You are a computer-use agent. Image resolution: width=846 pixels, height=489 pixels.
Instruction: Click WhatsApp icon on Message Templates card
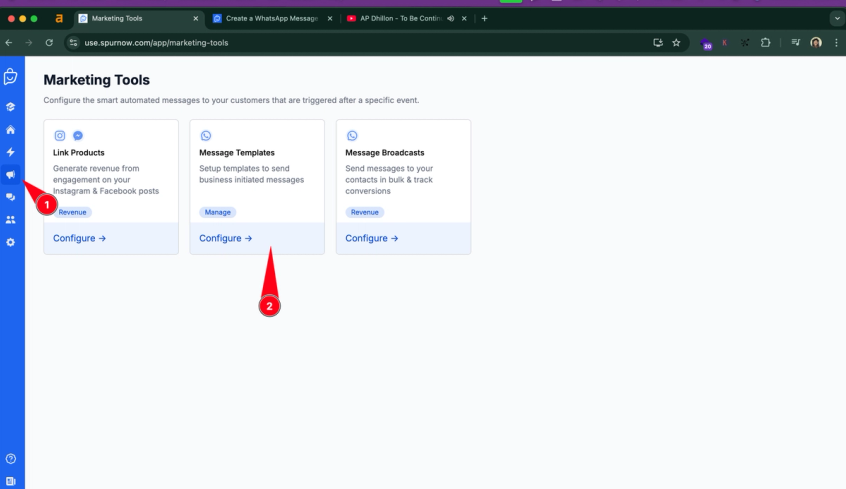[x=206, y=135]
